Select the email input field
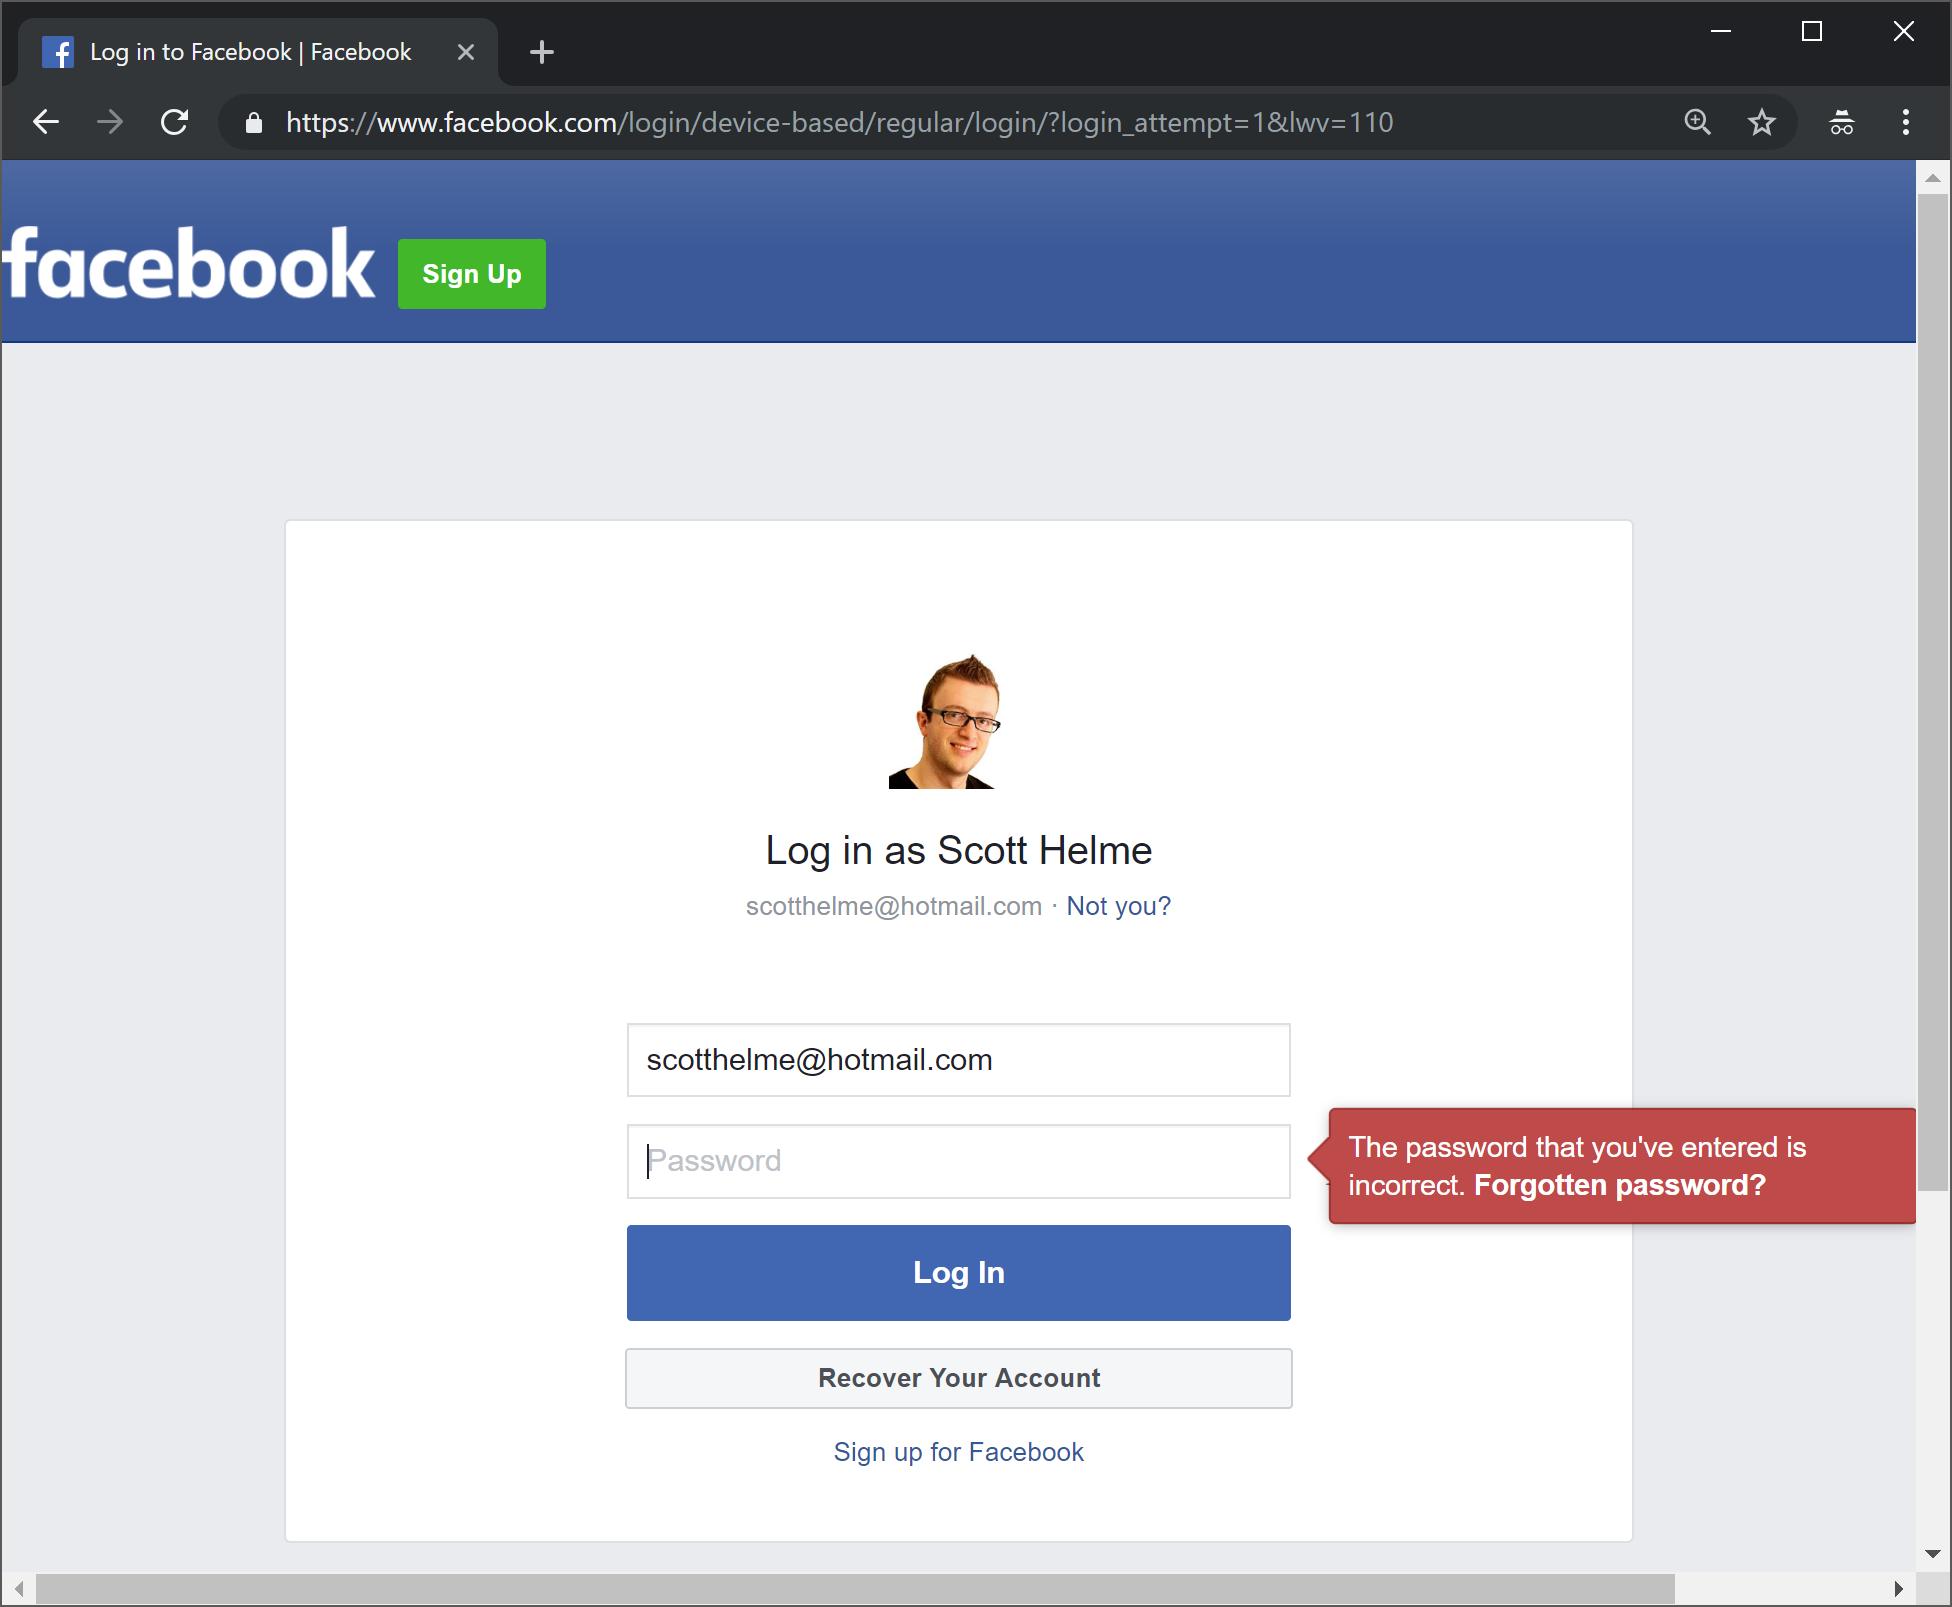1952x1607 pixels. pyautogui.click(x=958, y=1061)
